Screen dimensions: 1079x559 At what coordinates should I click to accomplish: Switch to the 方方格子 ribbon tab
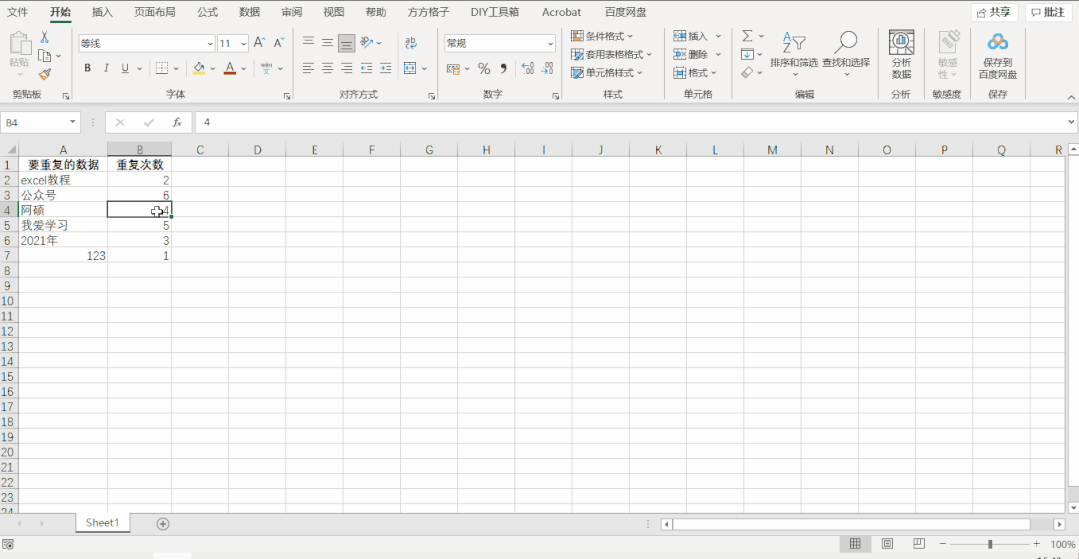pos(429,12)
